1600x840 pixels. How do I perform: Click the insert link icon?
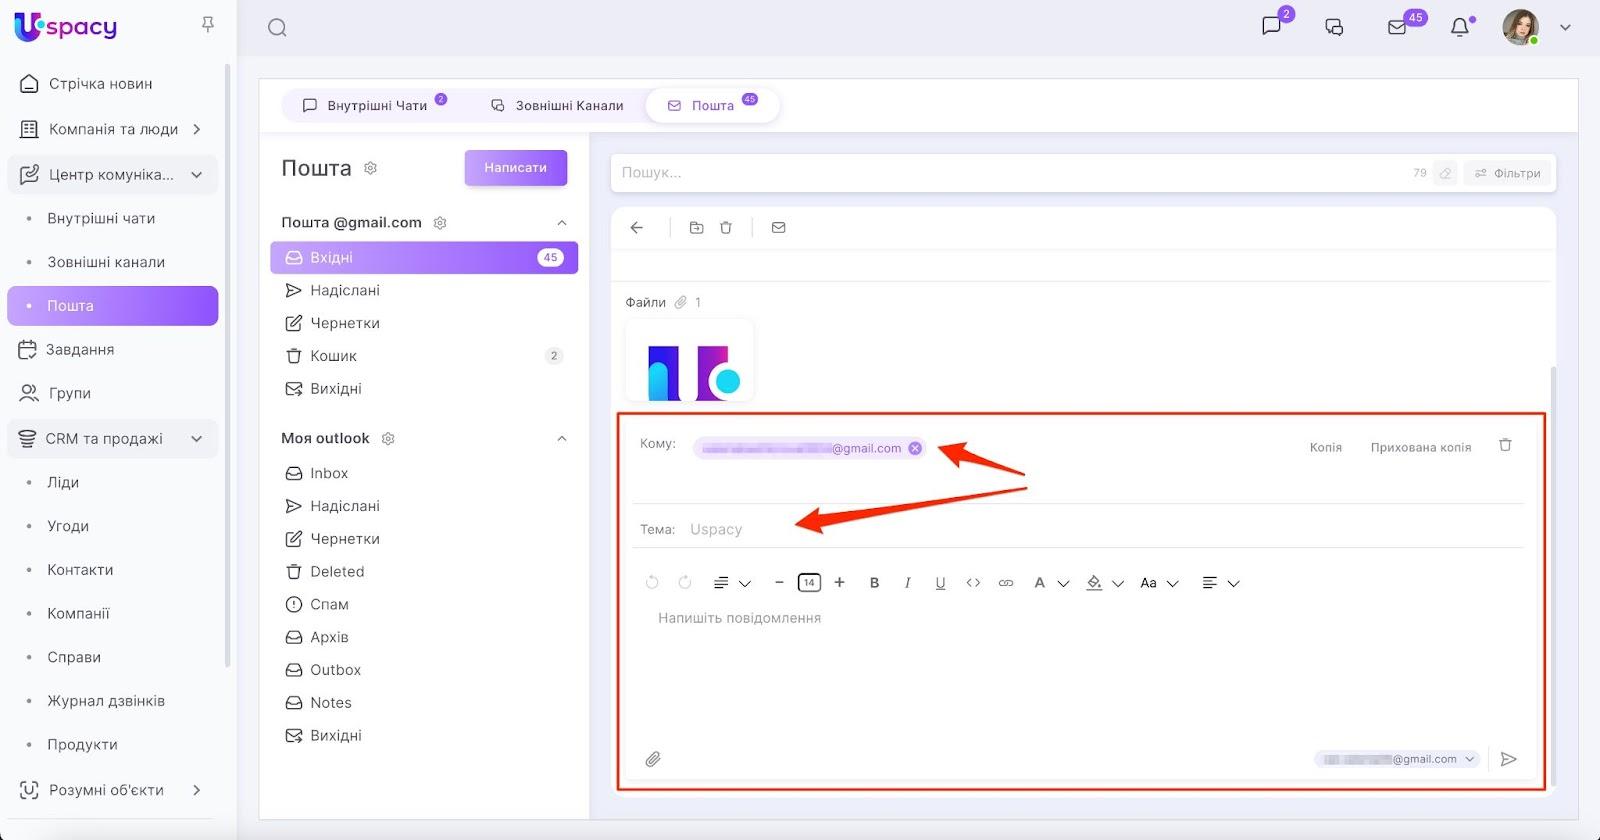pyautogui.click(x=1006, y=583)
